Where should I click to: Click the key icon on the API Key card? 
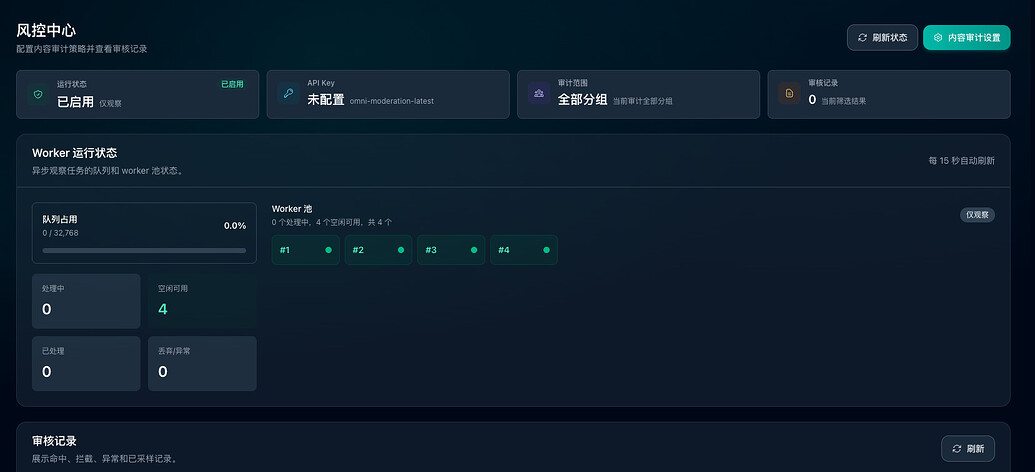coord(288,94)
